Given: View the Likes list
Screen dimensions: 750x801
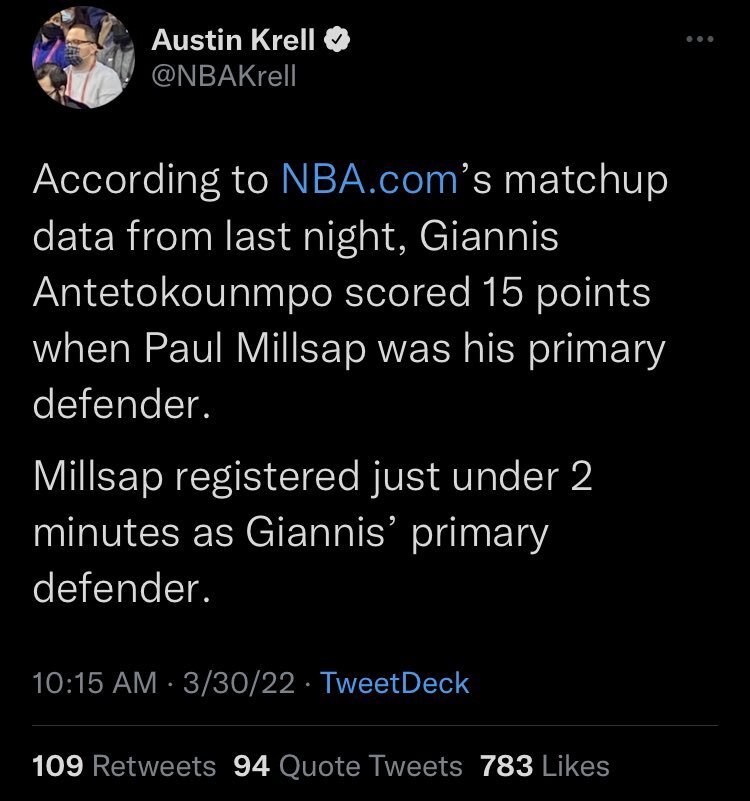Looking at the screenshot, I should [576, 766].
